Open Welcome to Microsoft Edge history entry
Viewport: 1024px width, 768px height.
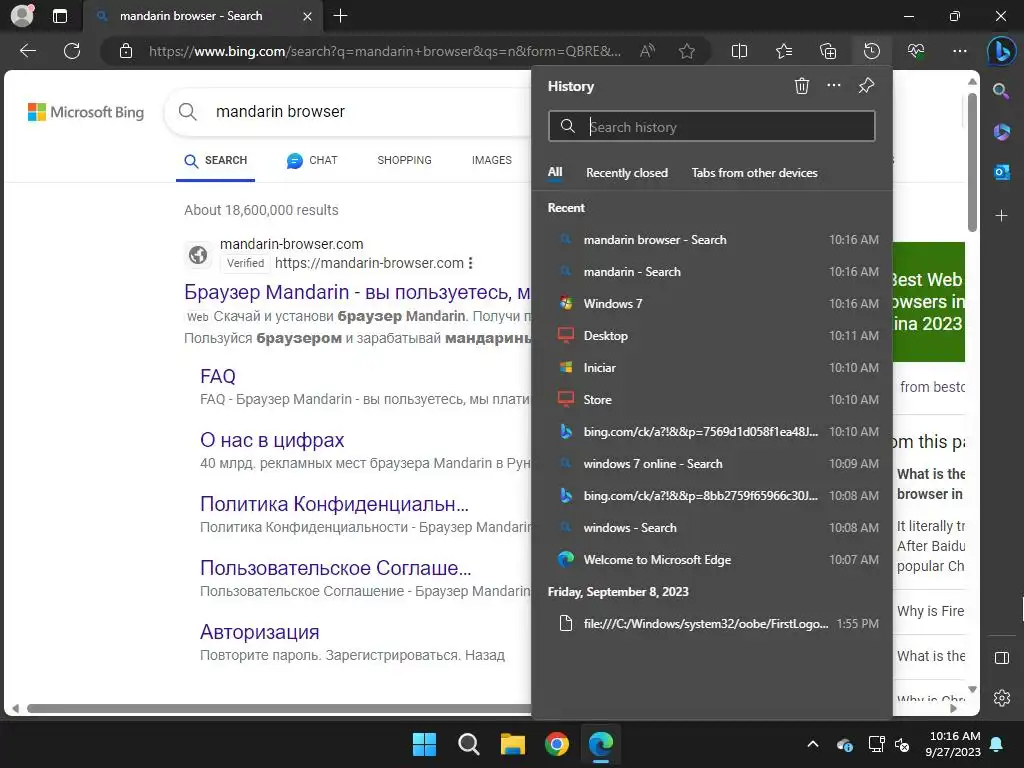[x=712, y=560]
